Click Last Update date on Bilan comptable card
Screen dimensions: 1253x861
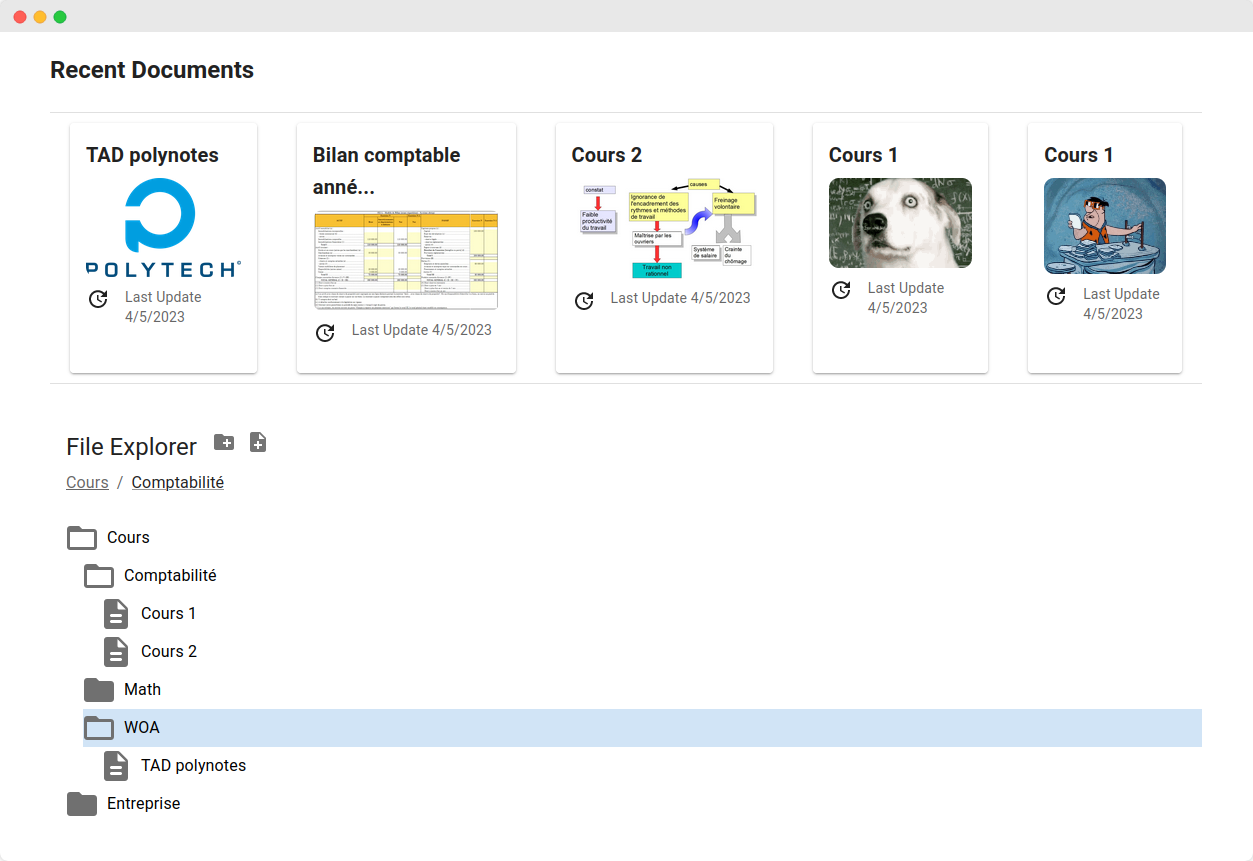pos(422,330)
